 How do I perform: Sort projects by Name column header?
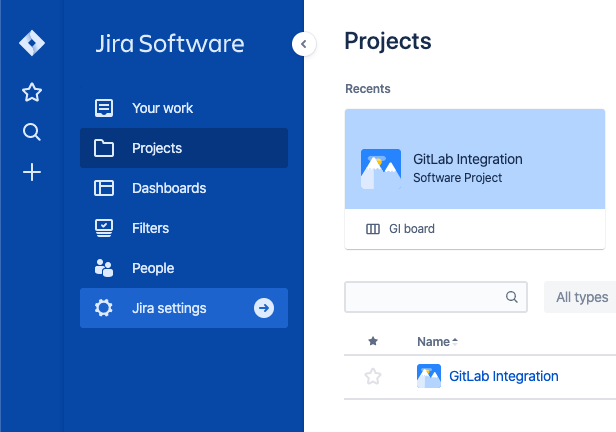[433, 342]
